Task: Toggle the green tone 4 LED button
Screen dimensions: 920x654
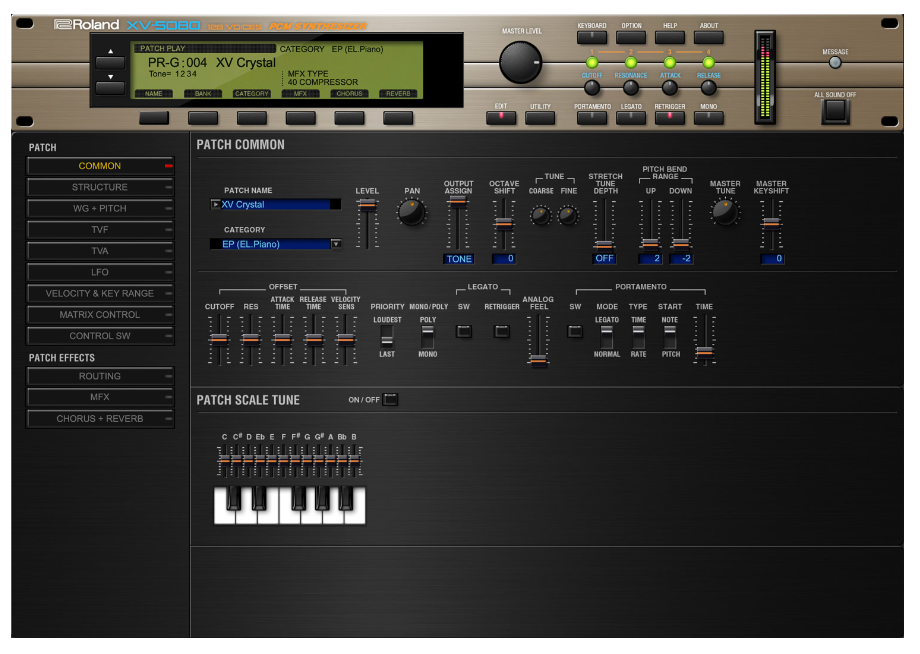Action: 709,63
